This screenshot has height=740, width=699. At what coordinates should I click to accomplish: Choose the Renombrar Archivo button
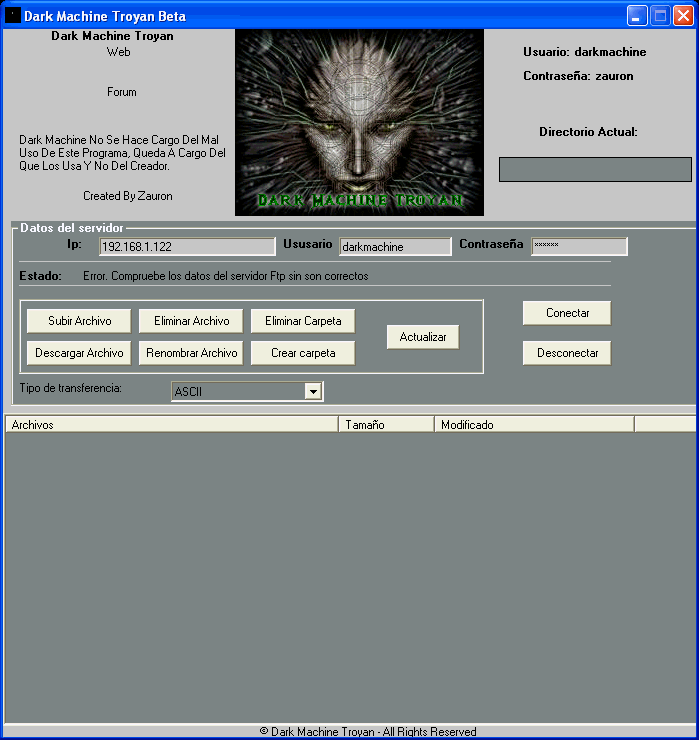(x=191, y=353)
